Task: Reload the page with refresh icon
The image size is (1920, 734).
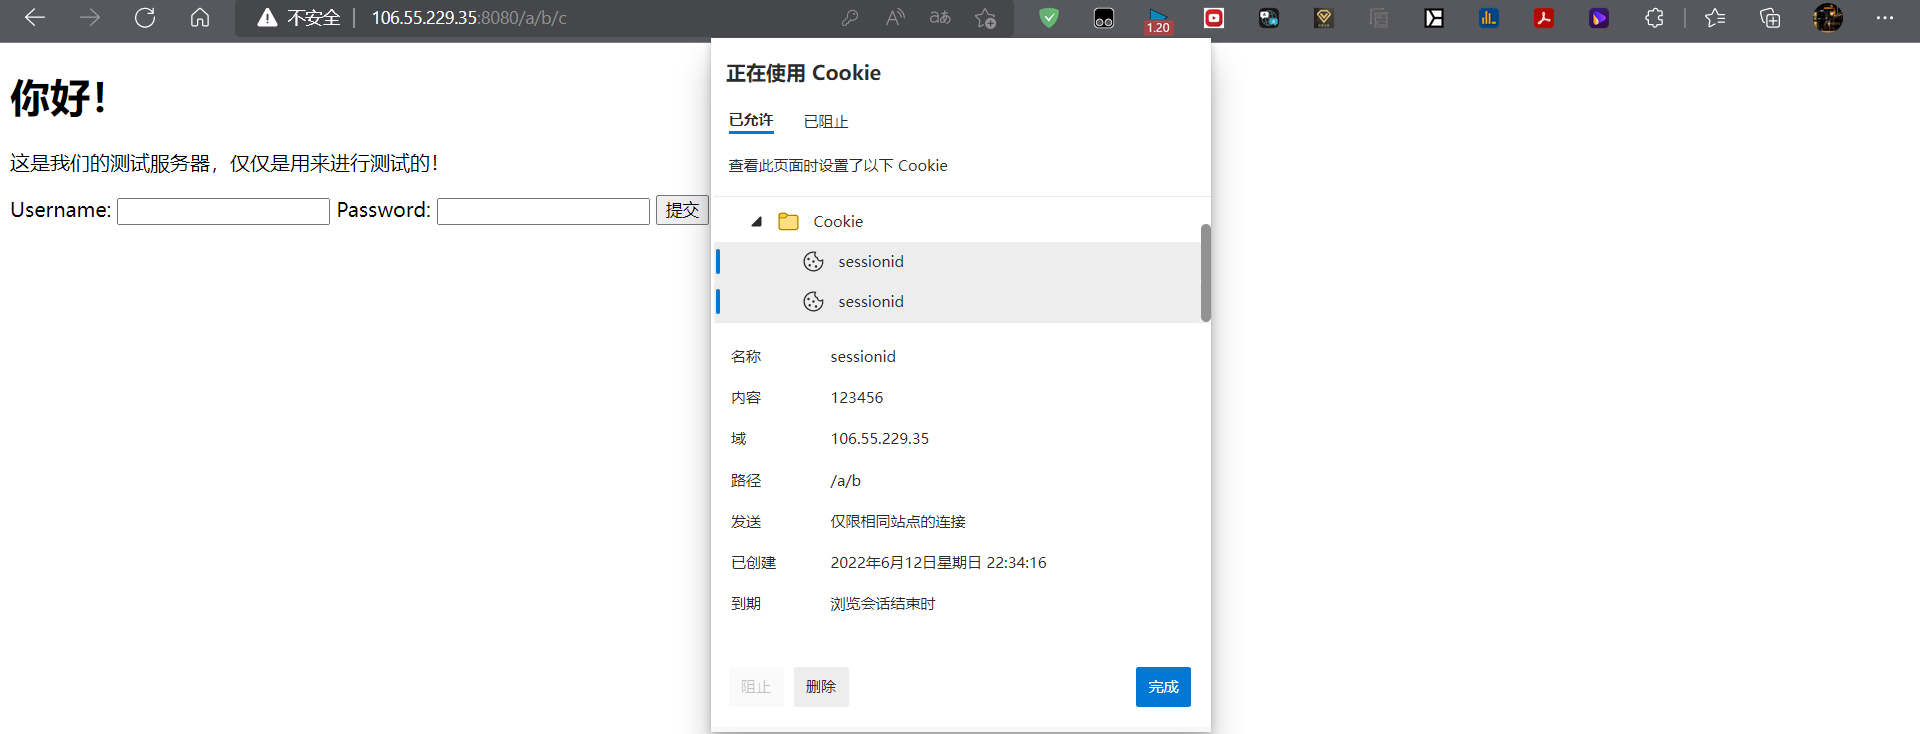Action: 145,18
